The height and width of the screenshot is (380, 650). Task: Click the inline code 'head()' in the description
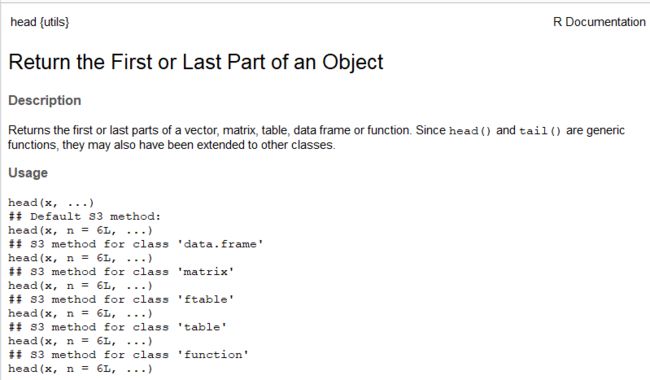click(x=470, y=131)
